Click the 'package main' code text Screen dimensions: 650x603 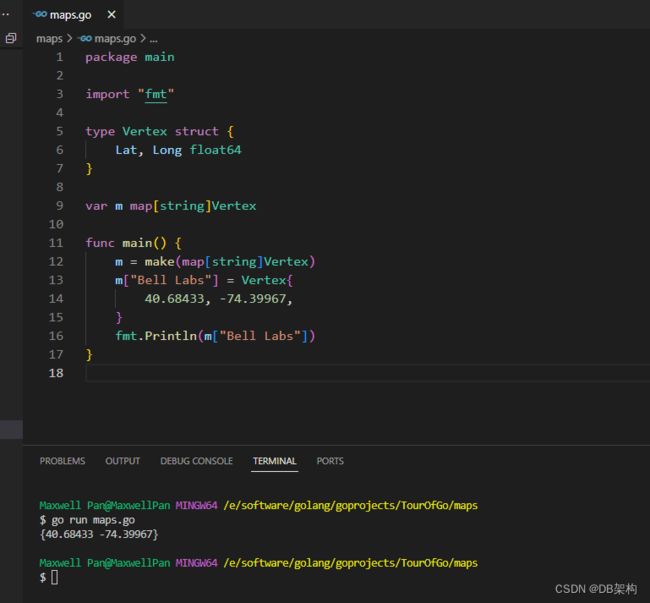click(130, 57)
